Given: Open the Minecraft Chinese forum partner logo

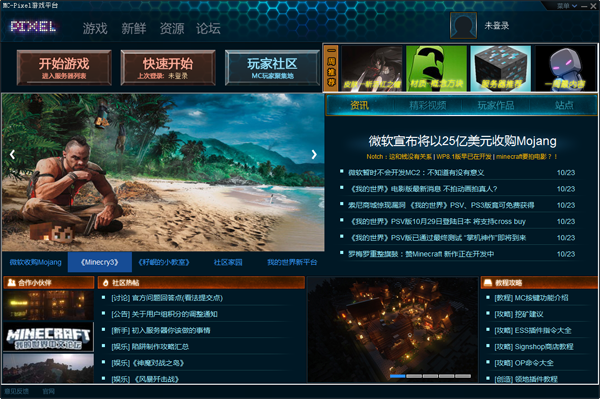Looking at the screenshot, I should pos(48,337).
